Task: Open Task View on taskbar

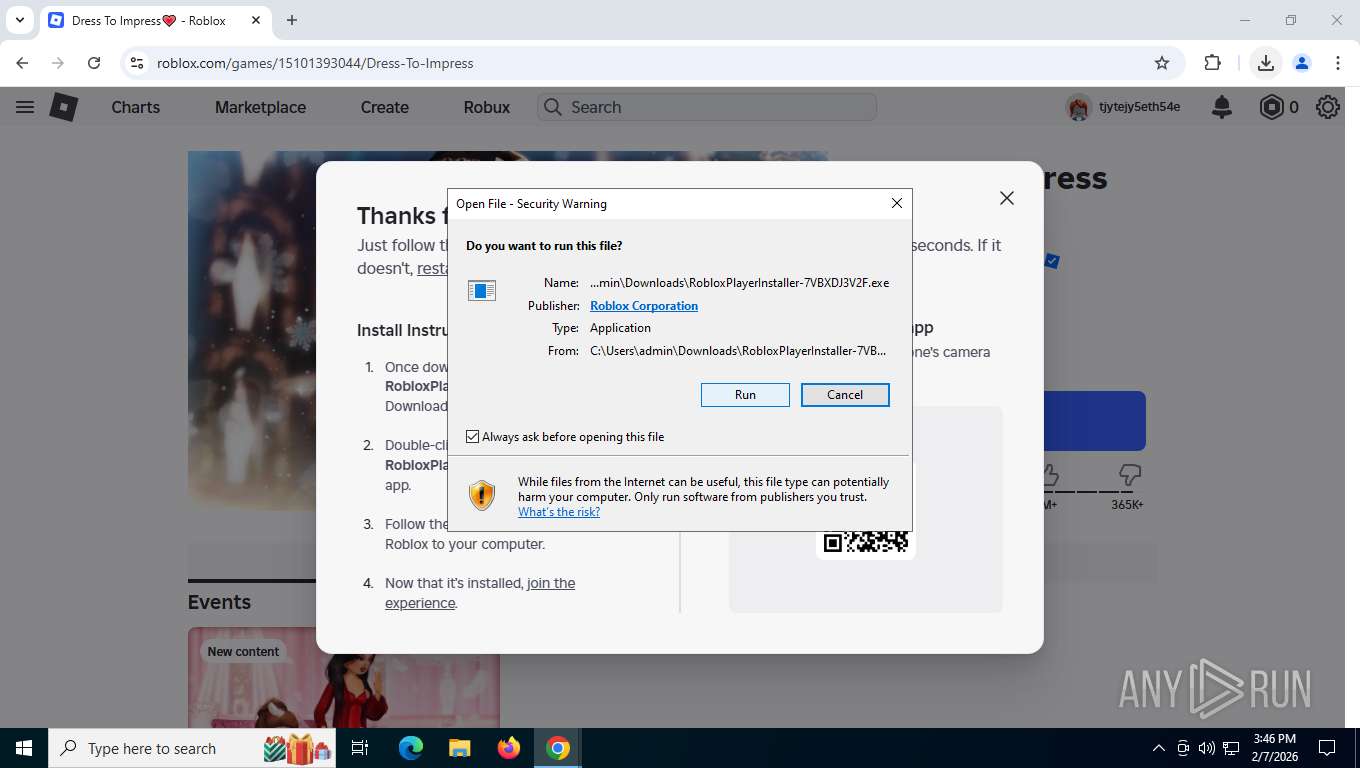Action: pyautogui.click(x=360, y=748)
